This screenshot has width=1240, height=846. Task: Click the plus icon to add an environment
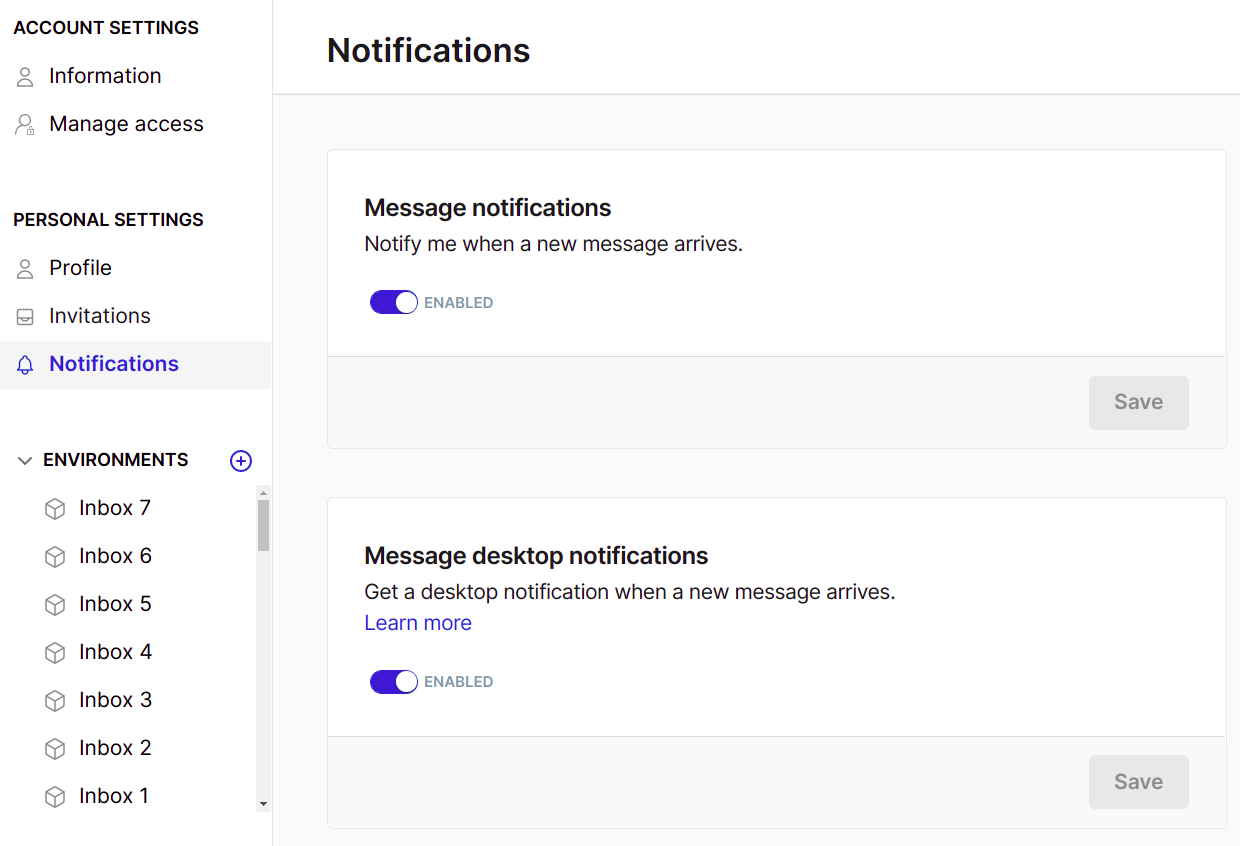(241, 460)
